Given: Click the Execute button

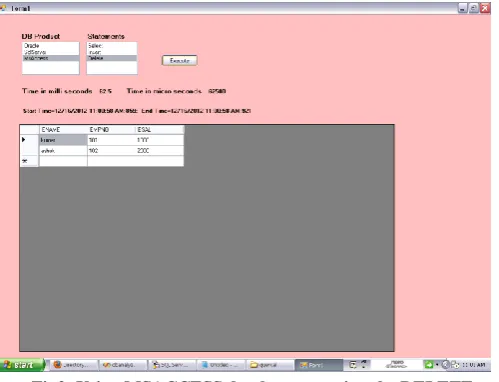Looking at the screenshot, I should point(179,60).
